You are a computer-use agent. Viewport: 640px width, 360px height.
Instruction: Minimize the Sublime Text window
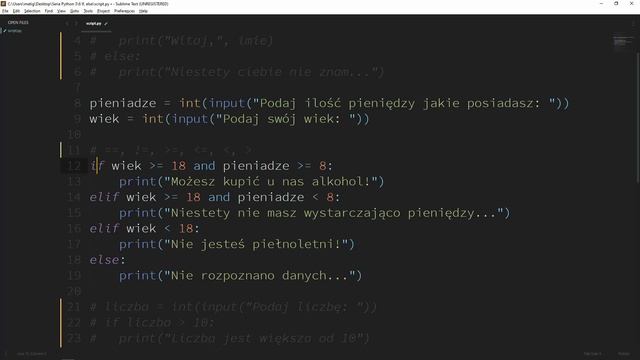point(601,4)
